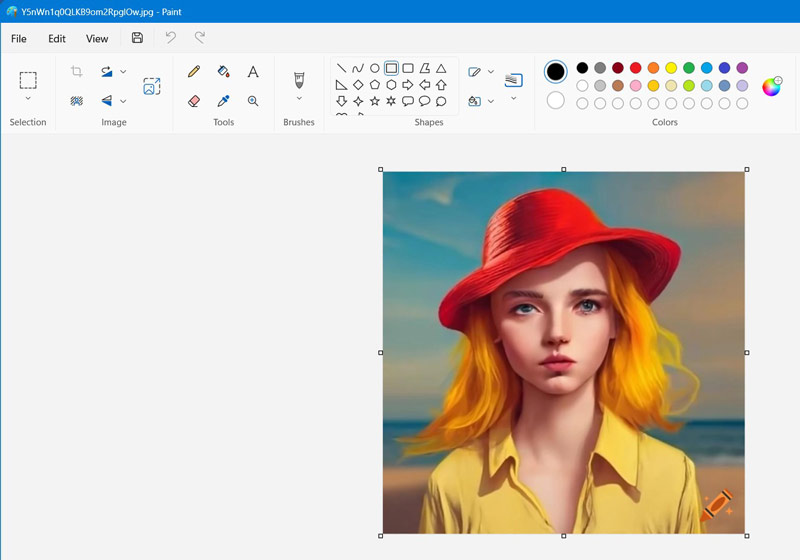Select the Six-point star shape
Screen dimensions: 800x560
pyautogui.click(x=391, y=101)
